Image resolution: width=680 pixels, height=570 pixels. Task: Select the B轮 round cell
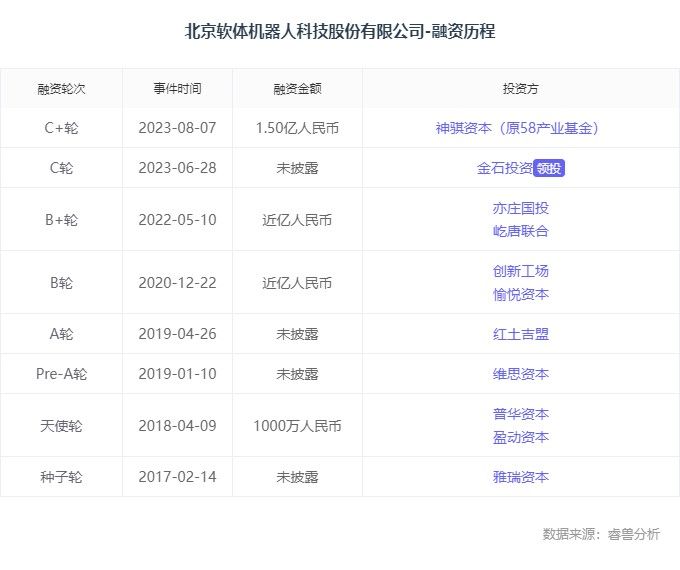click(x=61, y=283)
